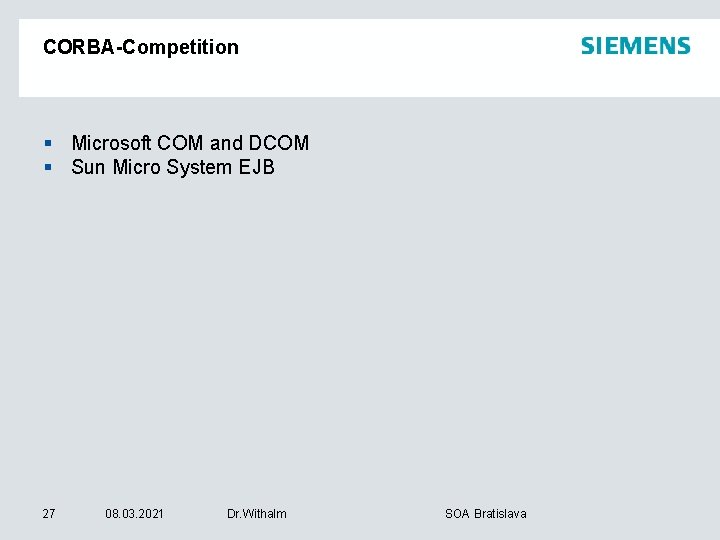Click the word Microsoft in first bullet

pos(111,143)
